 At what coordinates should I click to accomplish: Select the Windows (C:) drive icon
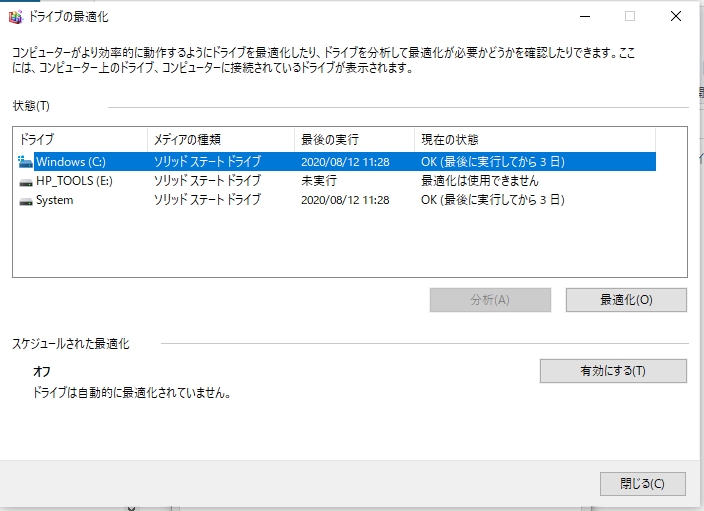(25, 162)
